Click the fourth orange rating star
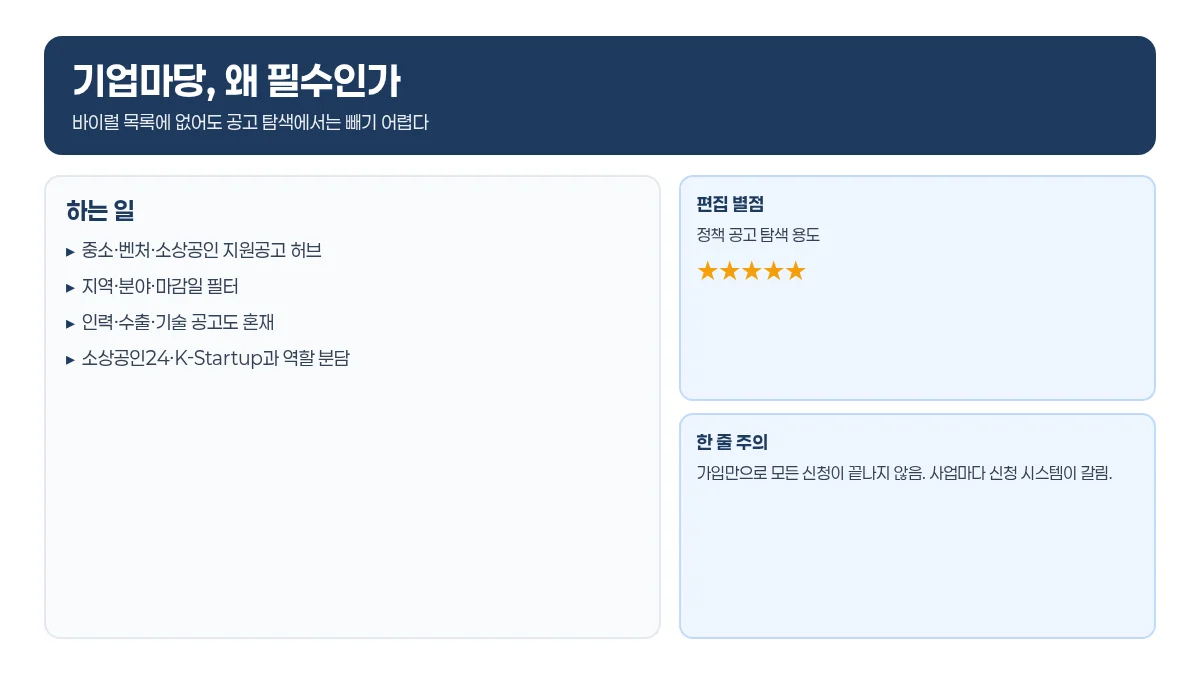 pos(774,271)
